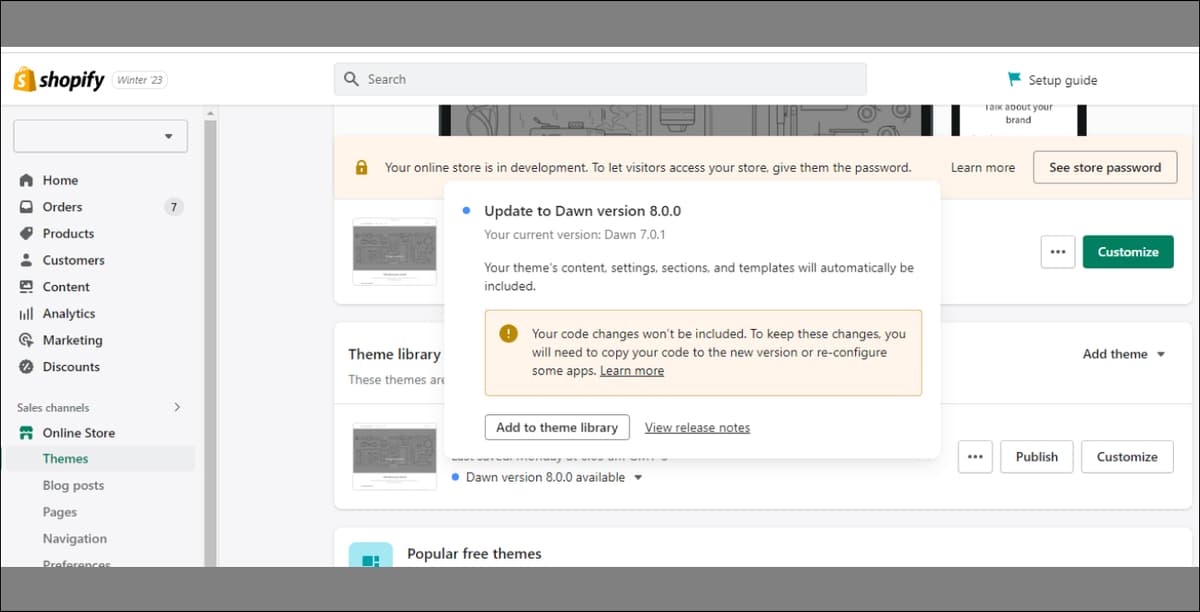The height and width of the screenshot is (612, 1200).
Task: Open Analytics via its bar chart icon
Action: point(26,313)
